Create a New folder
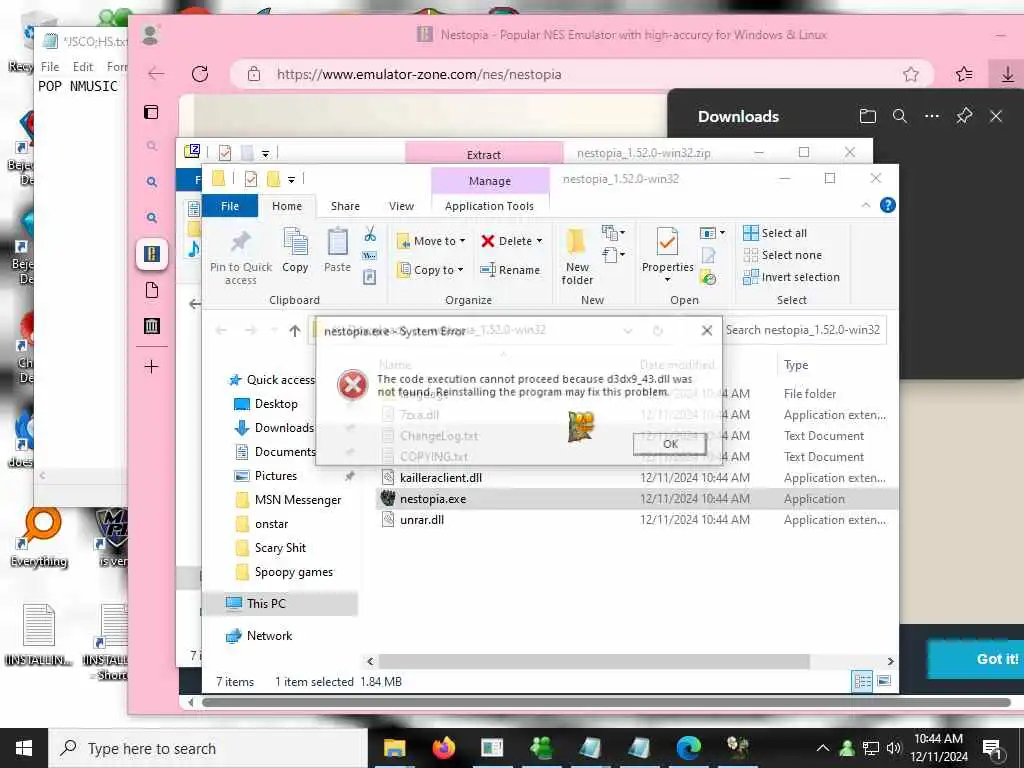The height and width of the screenshot is (768, 1024). 577,257
